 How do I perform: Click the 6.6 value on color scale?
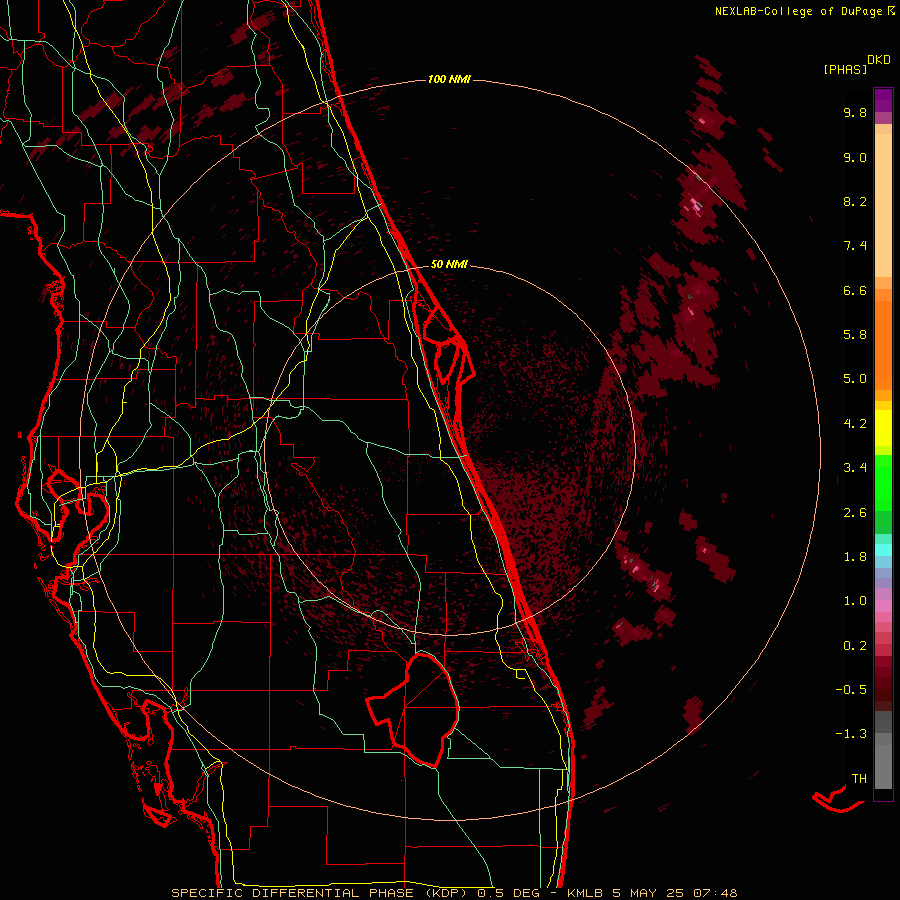(855, 290)
